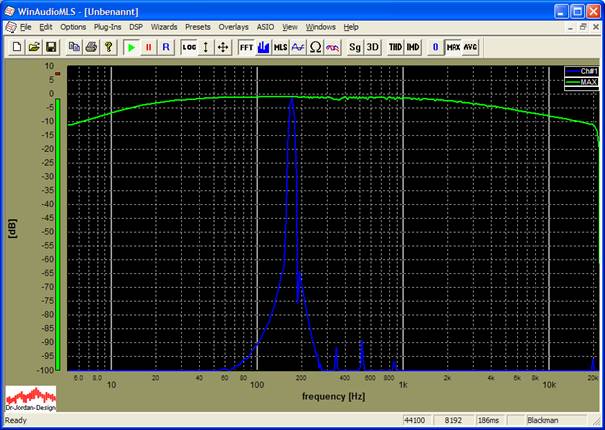The height and width of the screenshot is (430, 605).
Task: Switch to Sg spectrogram view
Action: click(x=355, y=47)
